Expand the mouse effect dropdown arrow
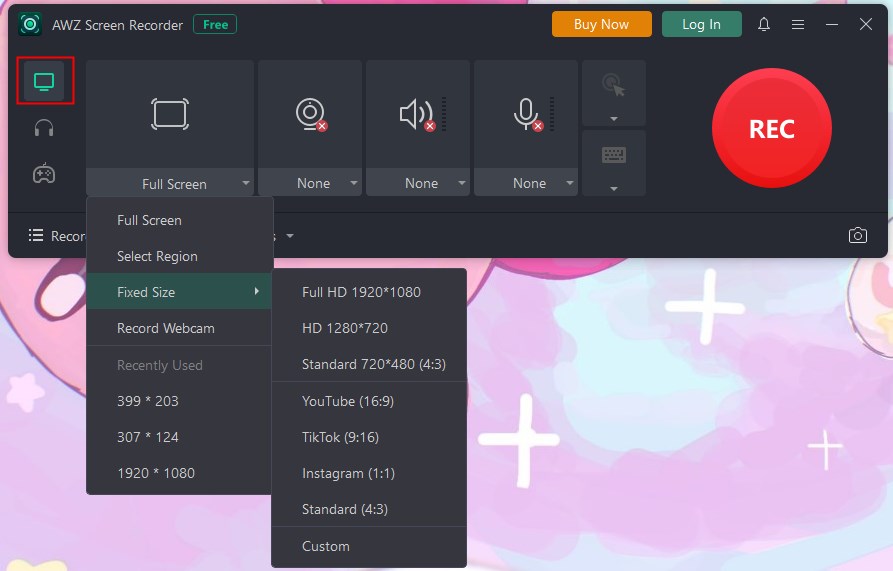Image resolution: width=893 pixels, height=571 pixels. (614, 119)
